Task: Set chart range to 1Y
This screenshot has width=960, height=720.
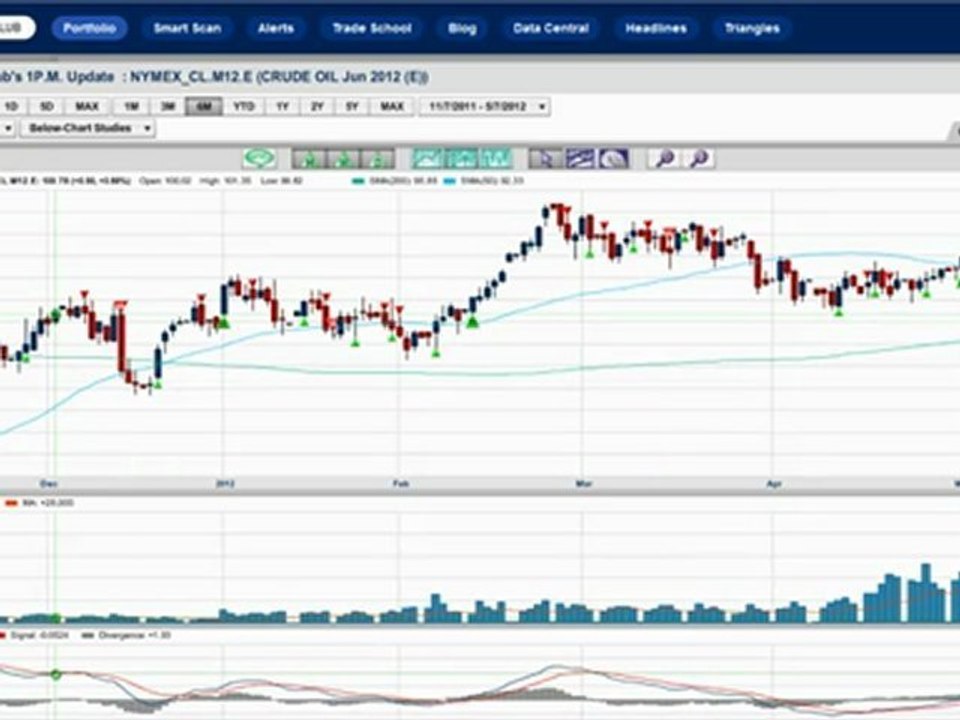Action: point(282,107)
